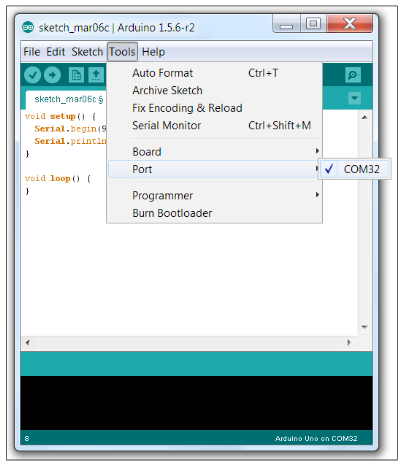Image resolution: width=407 pixels, height=466 pixels.
Task: Click line number 8 in status bar
Action: (27, 439)
